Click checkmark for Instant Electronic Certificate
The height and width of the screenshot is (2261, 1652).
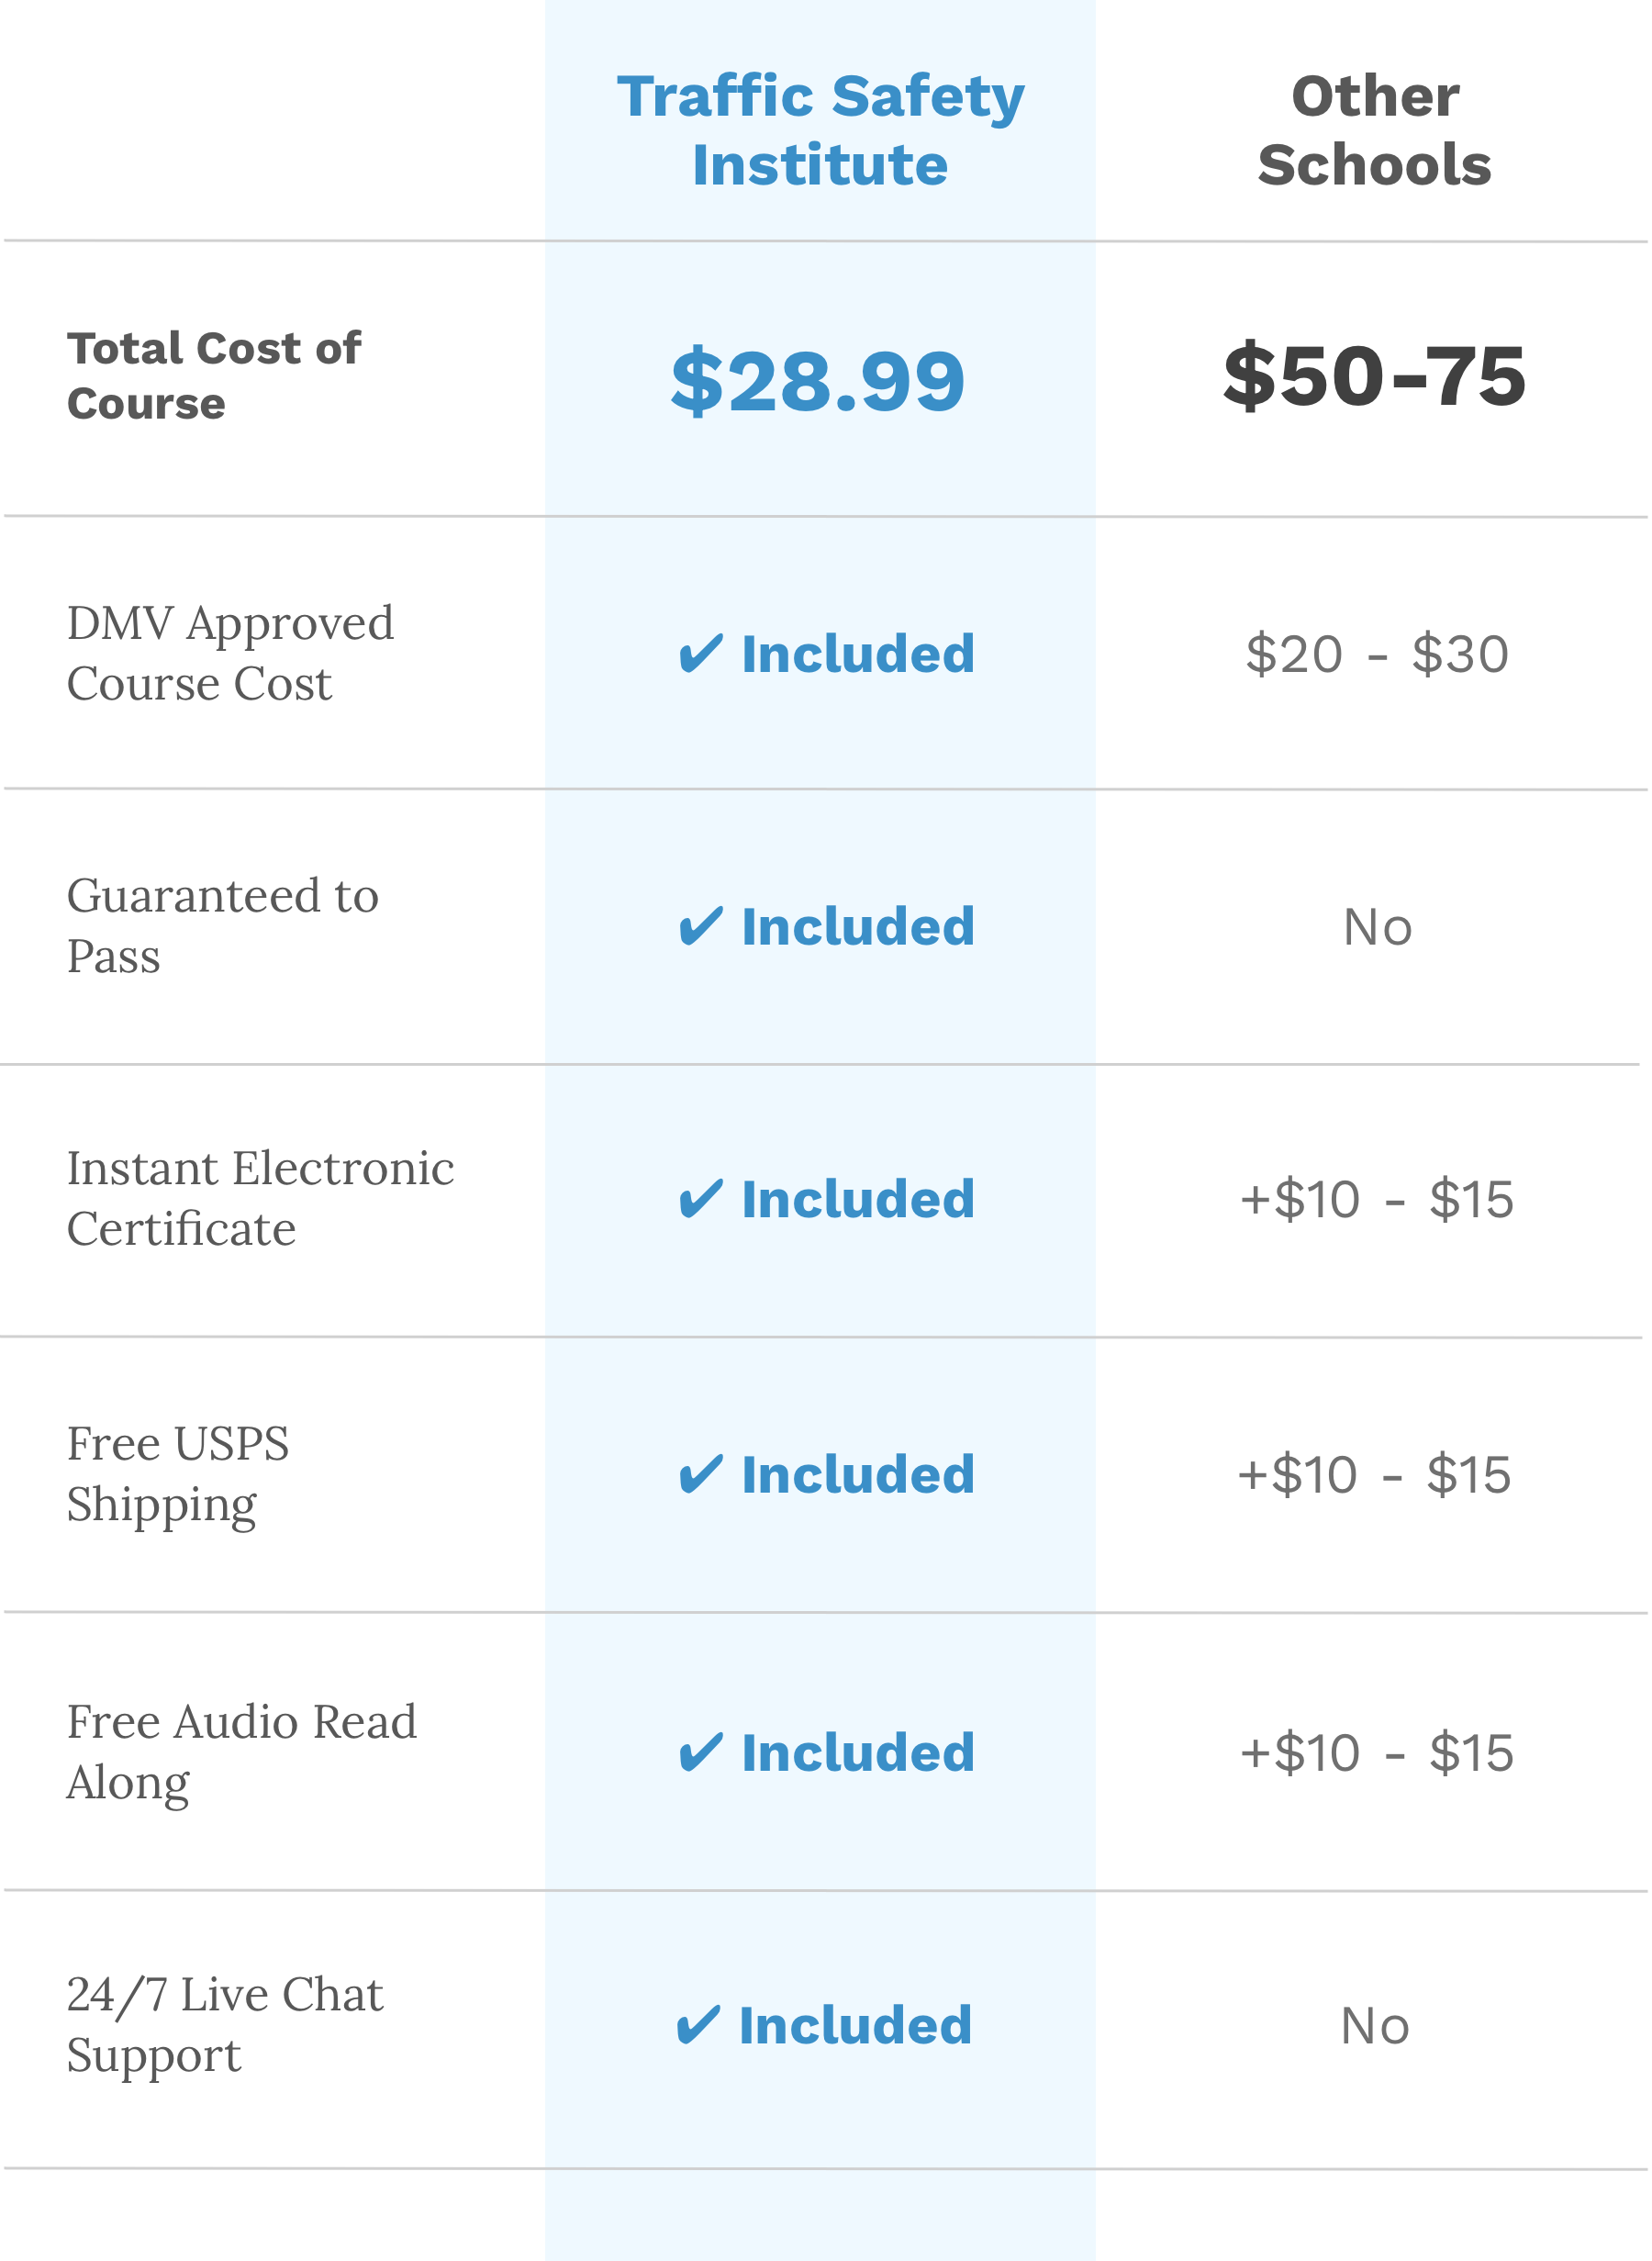coord(701,1200)
